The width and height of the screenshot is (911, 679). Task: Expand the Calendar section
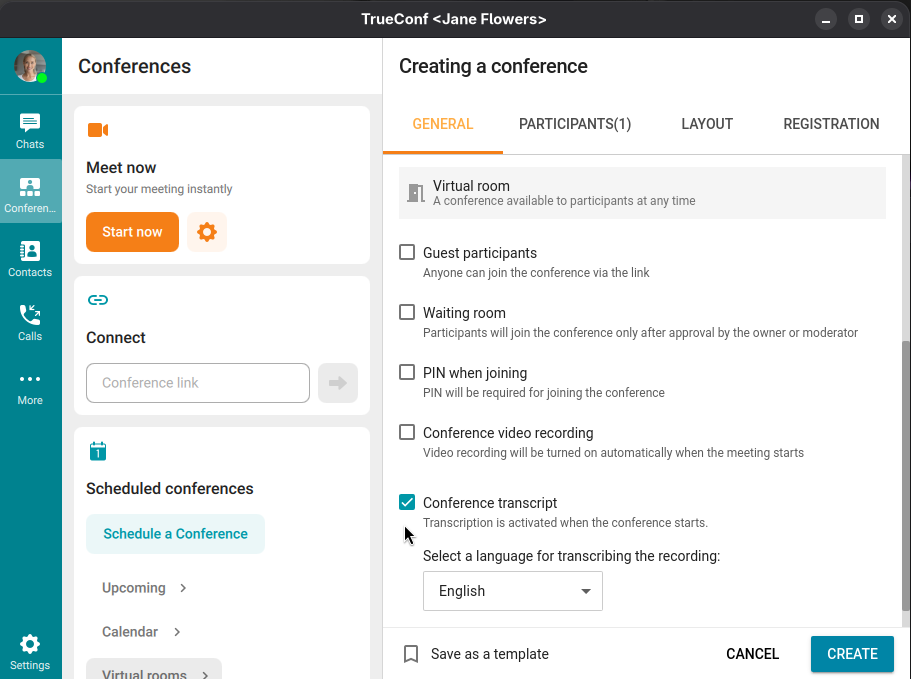click(141, 631)
